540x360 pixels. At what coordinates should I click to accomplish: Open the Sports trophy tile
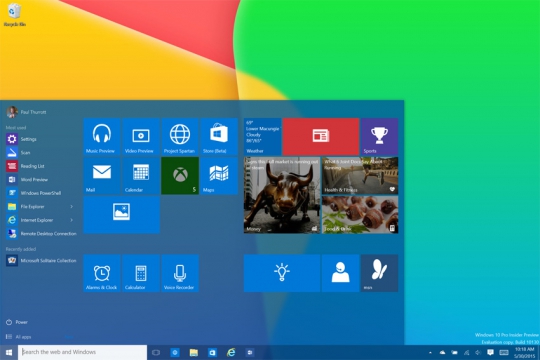379,137
